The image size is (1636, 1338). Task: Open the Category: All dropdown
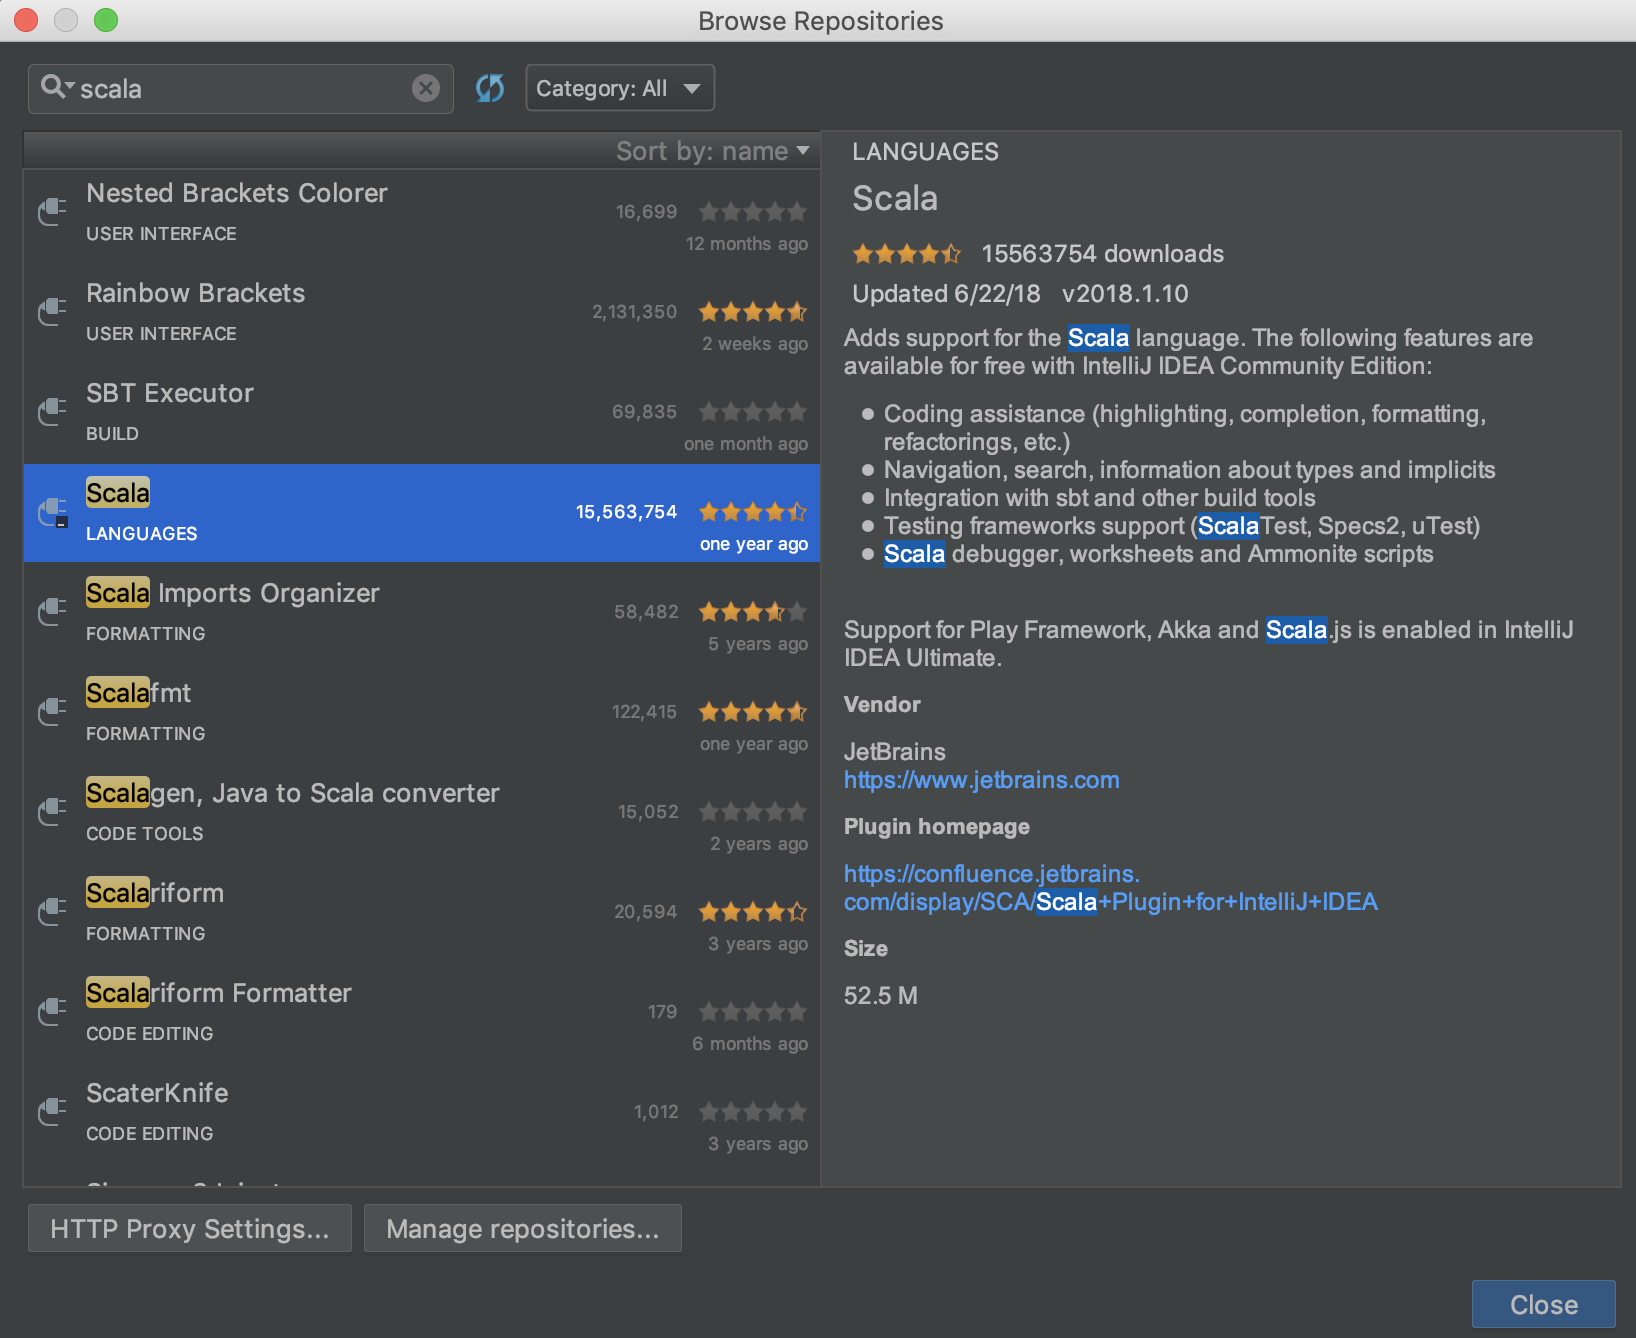click(x=620, y=88)
